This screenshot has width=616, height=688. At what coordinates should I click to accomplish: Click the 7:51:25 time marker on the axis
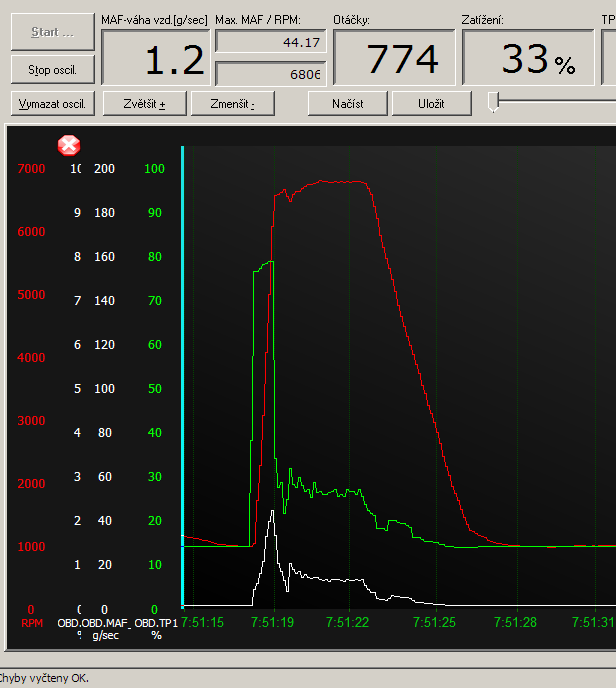tap(435, 622)
